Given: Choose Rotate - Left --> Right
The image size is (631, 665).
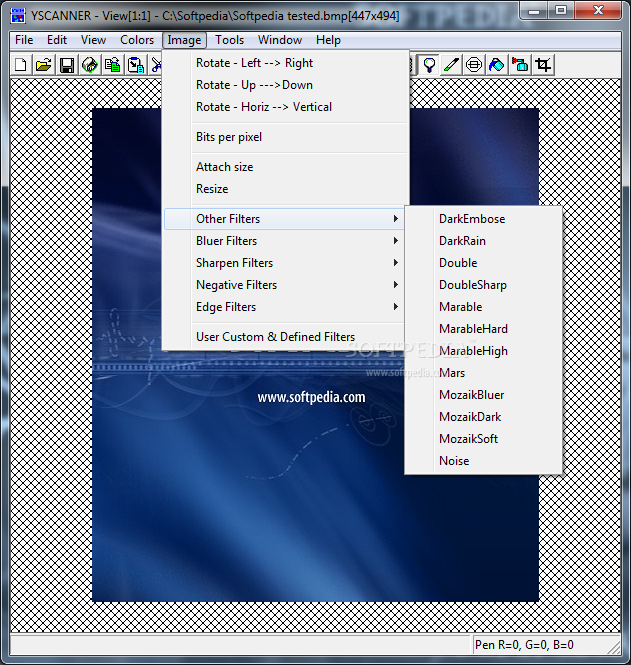Looking at the screenshot, I should pos(286,63).
